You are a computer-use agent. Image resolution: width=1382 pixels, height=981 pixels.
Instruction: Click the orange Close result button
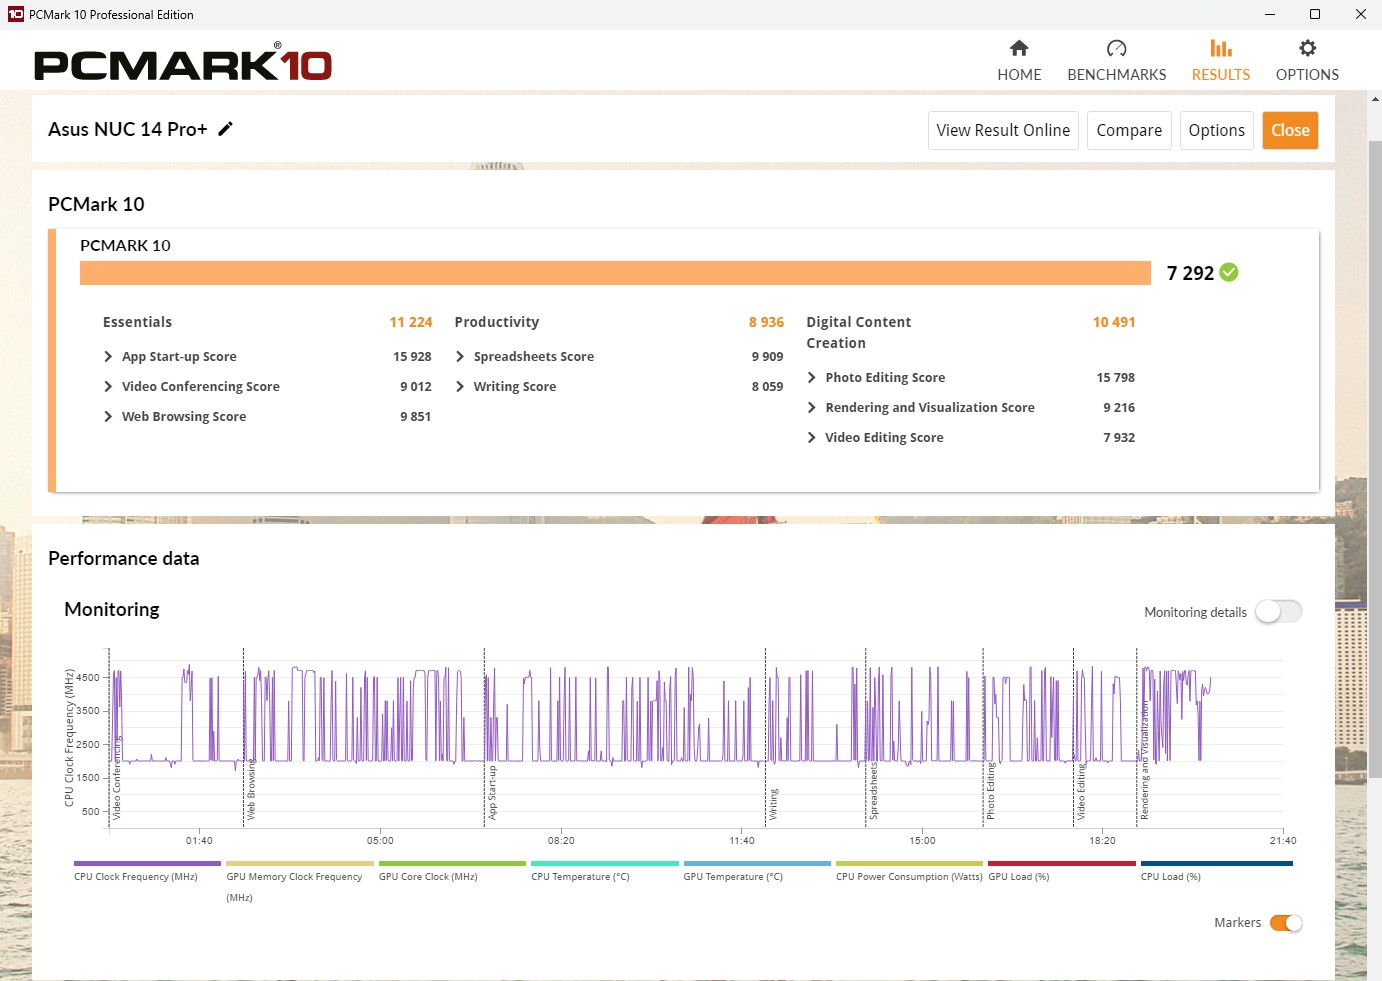pyautogui.click(x=1290, y=131)
